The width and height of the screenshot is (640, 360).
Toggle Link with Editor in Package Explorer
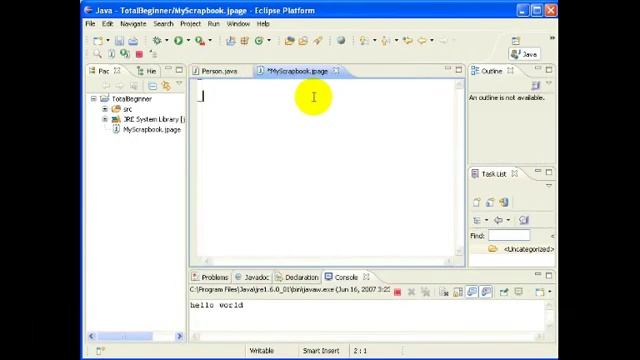166,86
